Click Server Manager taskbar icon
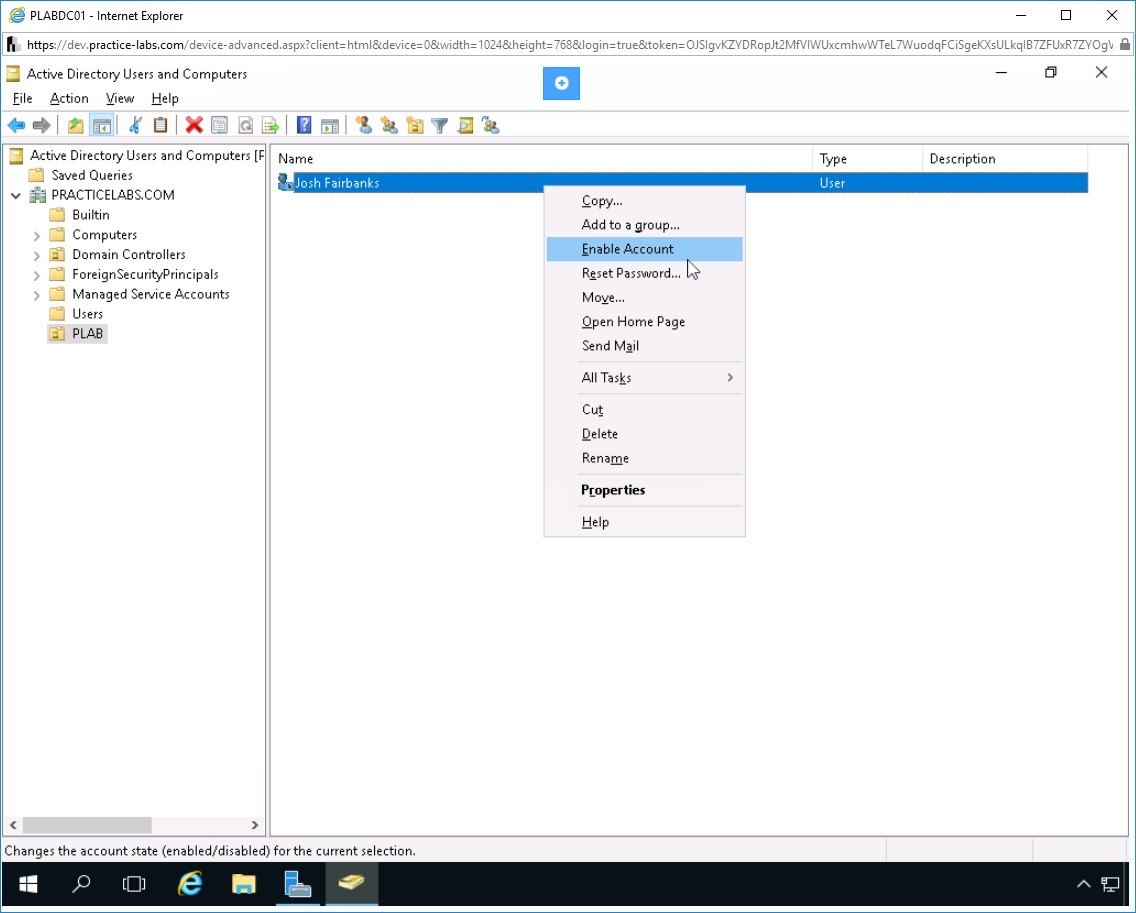The image size is (1136, 913). point(297,883)
